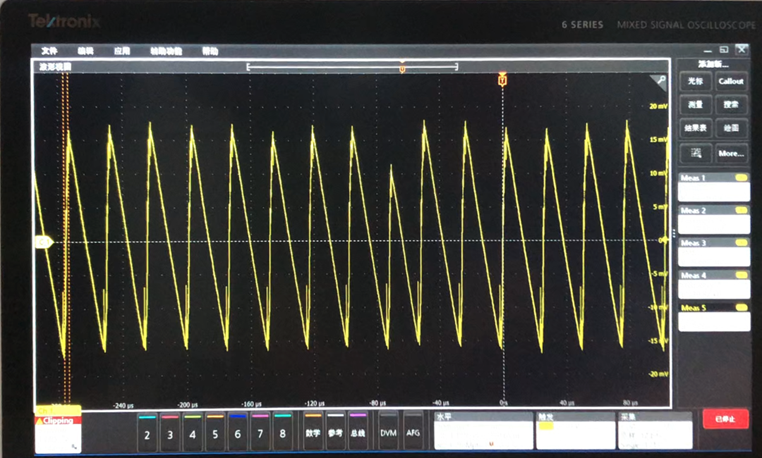The image size is (762, 458).
Task: Open the Clipping warning Ch1 badge
Action: click(x=58, y=429)
